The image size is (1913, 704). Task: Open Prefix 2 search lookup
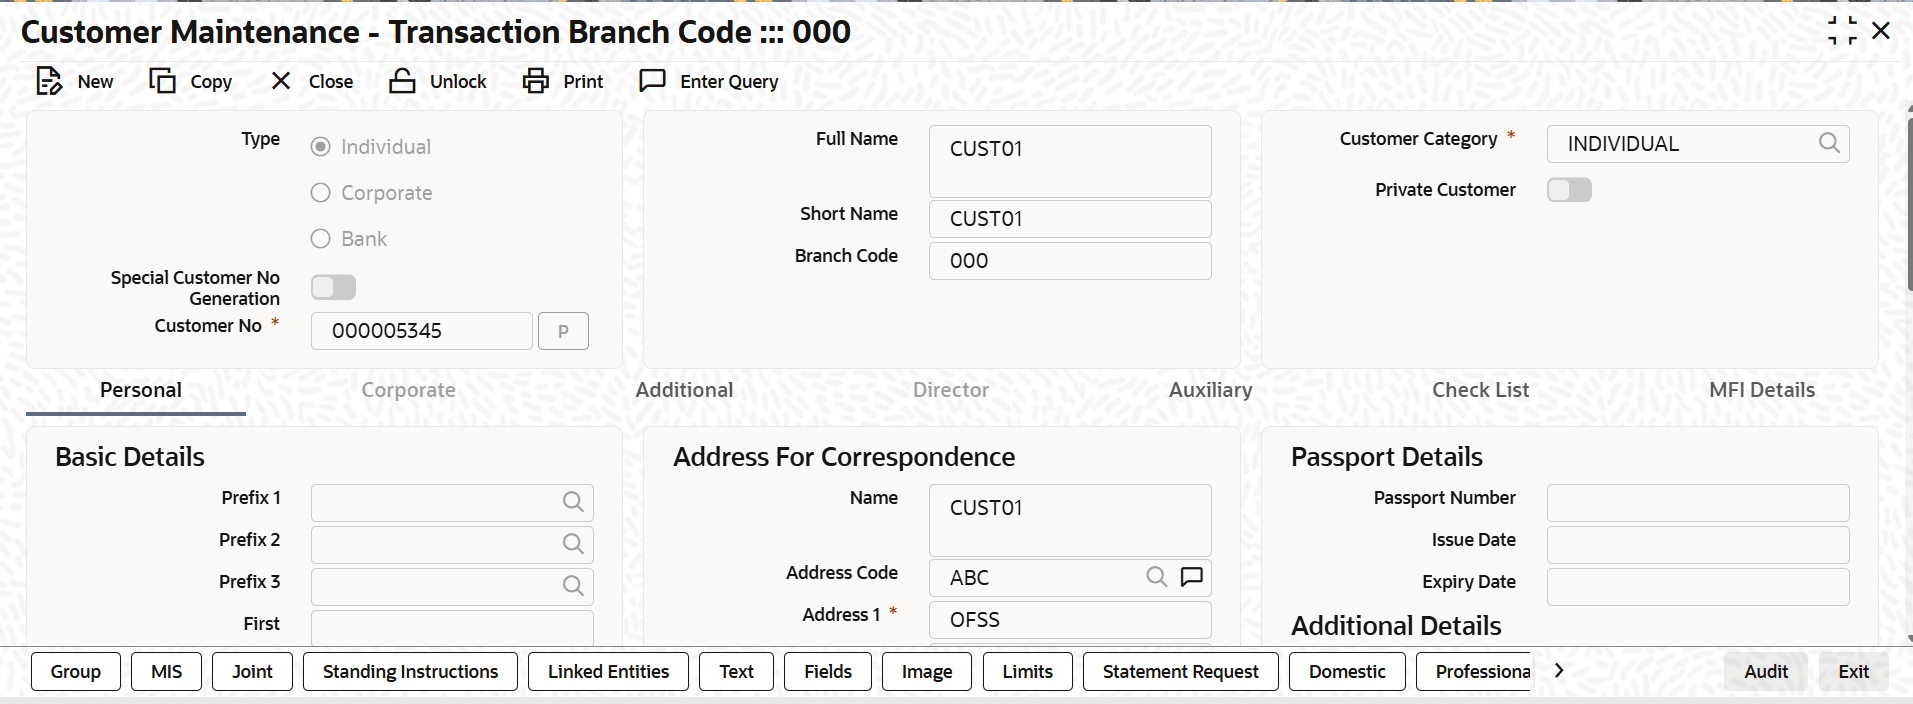573,544
